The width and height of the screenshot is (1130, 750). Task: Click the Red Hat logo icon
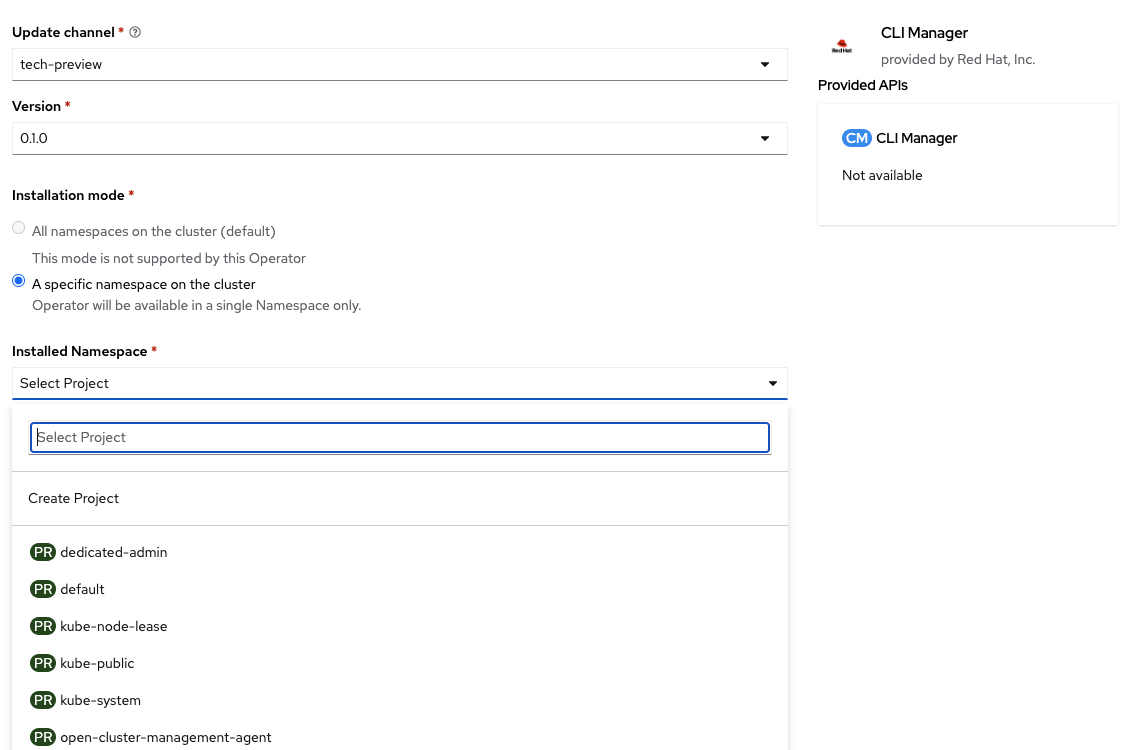[x=841, y=46]
